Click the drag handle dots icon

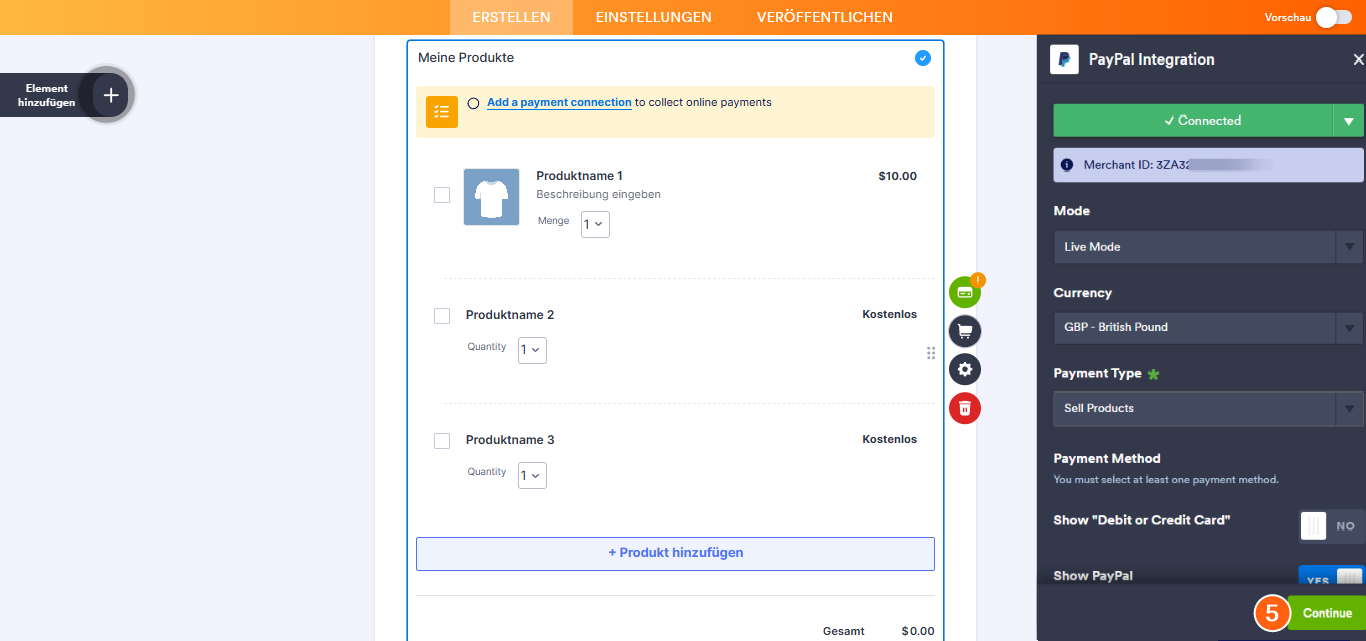click(x=931, y=353)
